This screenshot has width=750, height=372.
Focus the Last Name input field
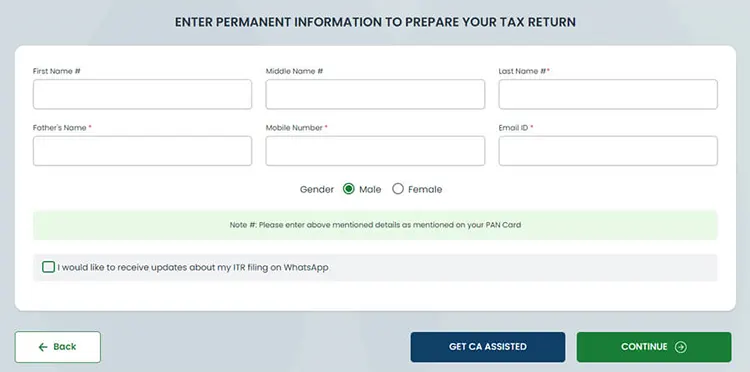pyautogui.click(x=608, y=94)
